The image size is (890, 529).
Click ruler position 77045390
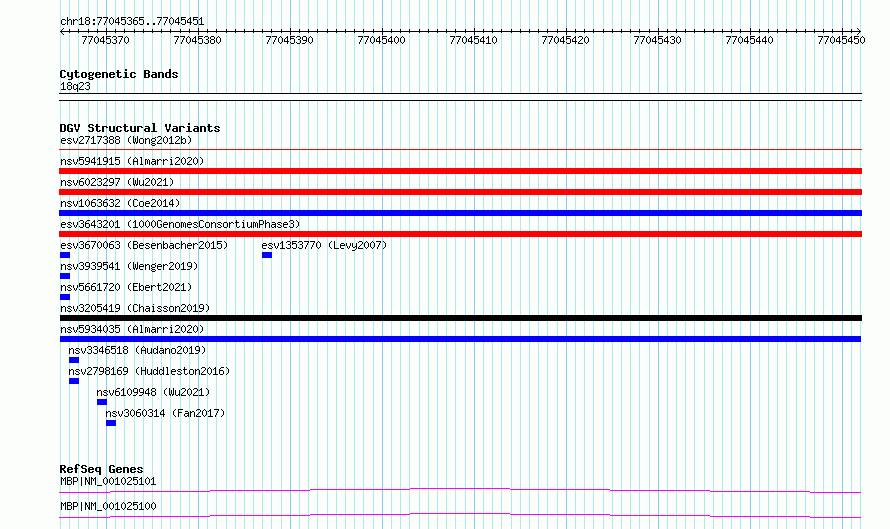point(289,40)
